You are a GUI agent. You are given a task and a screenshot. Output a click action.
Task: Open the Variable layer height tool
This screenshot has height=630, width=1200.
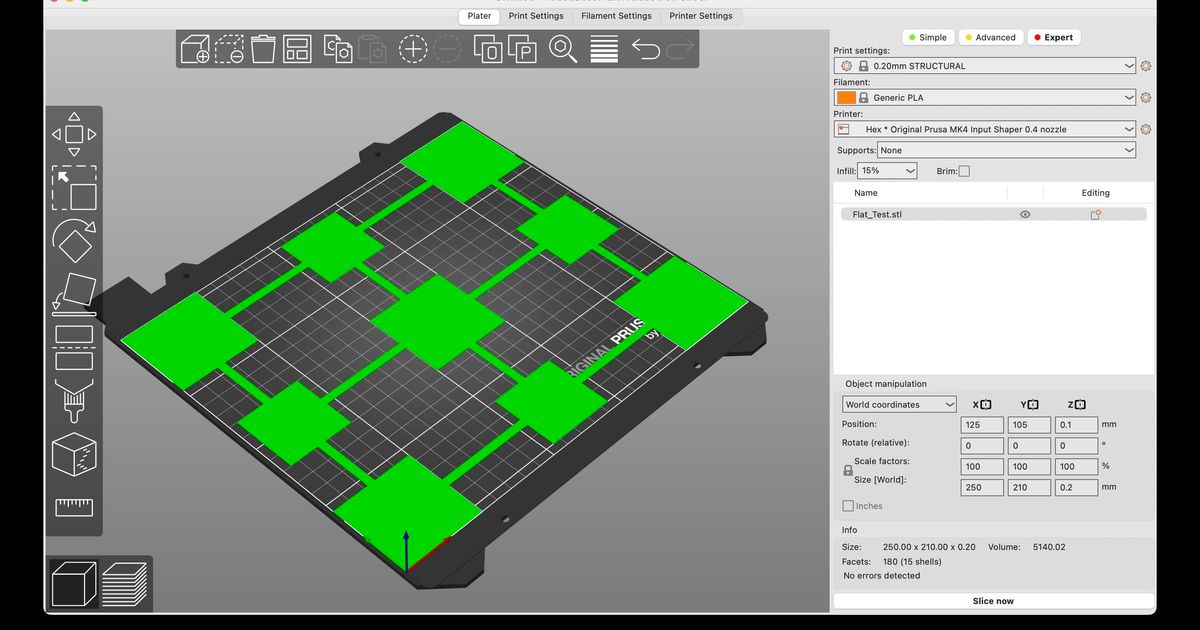pos(603,48)
